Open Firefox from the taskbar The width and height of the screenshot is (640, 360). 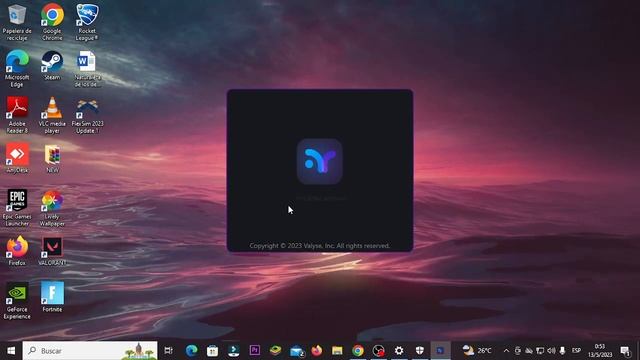click(317, 351)
